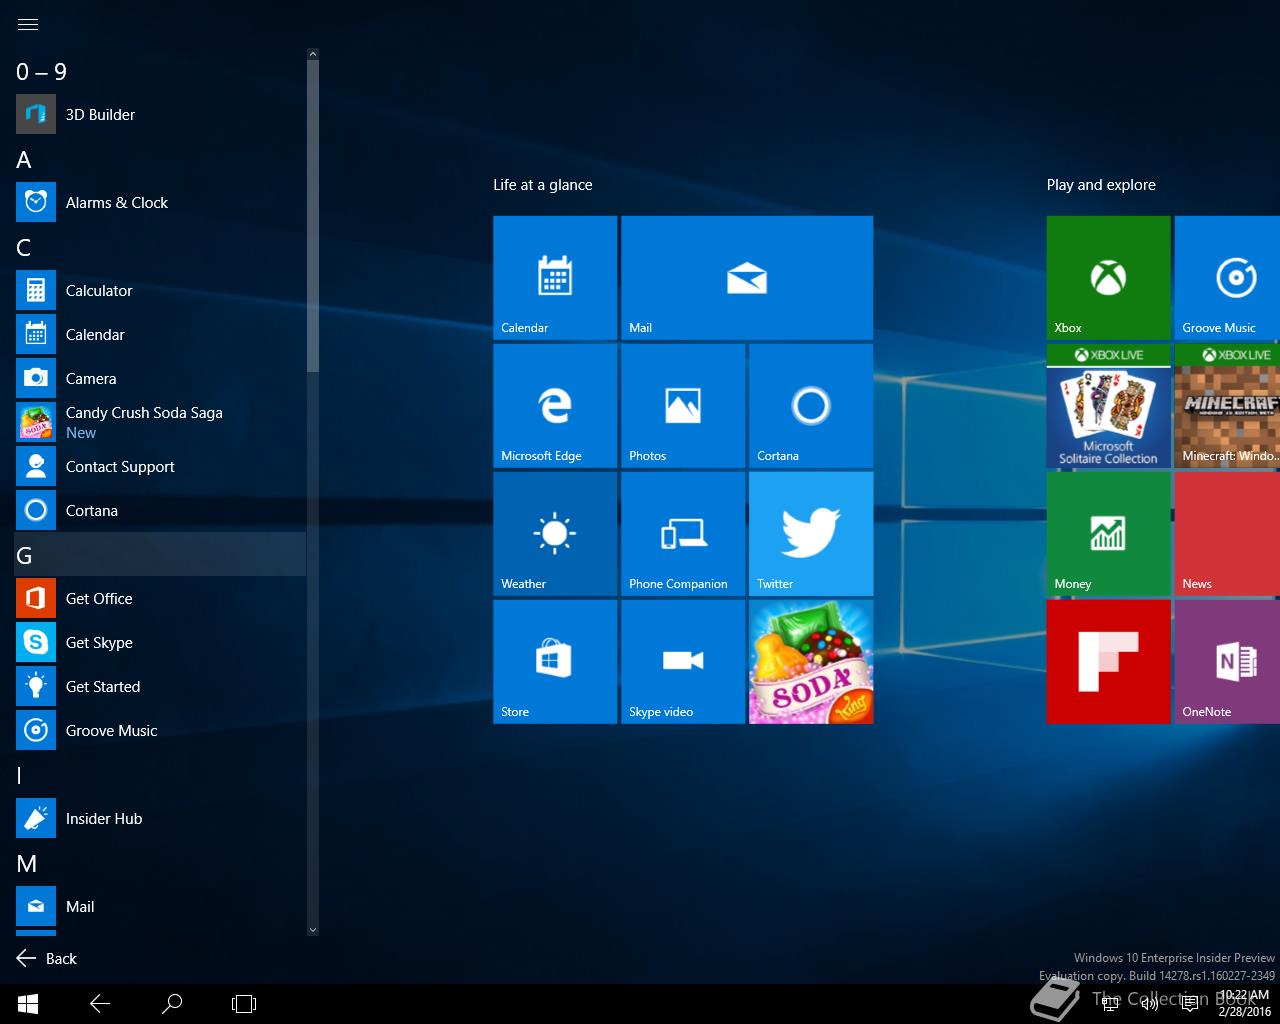Launch Camera app from list

click(160, 378)
